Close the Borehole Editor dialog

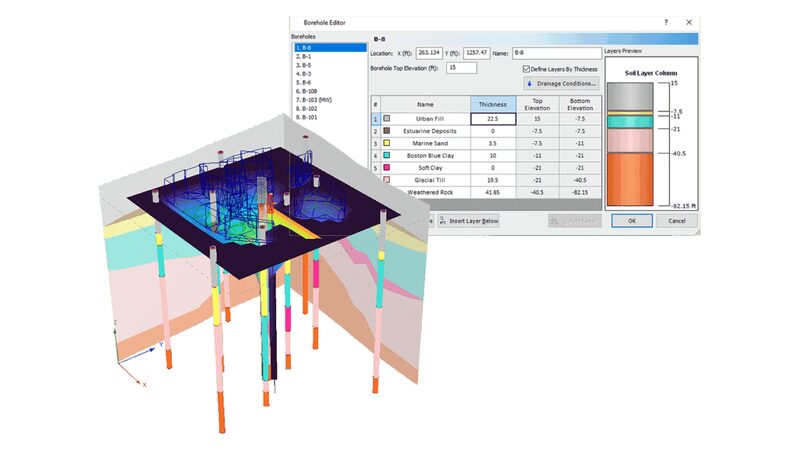pos(689,22)
